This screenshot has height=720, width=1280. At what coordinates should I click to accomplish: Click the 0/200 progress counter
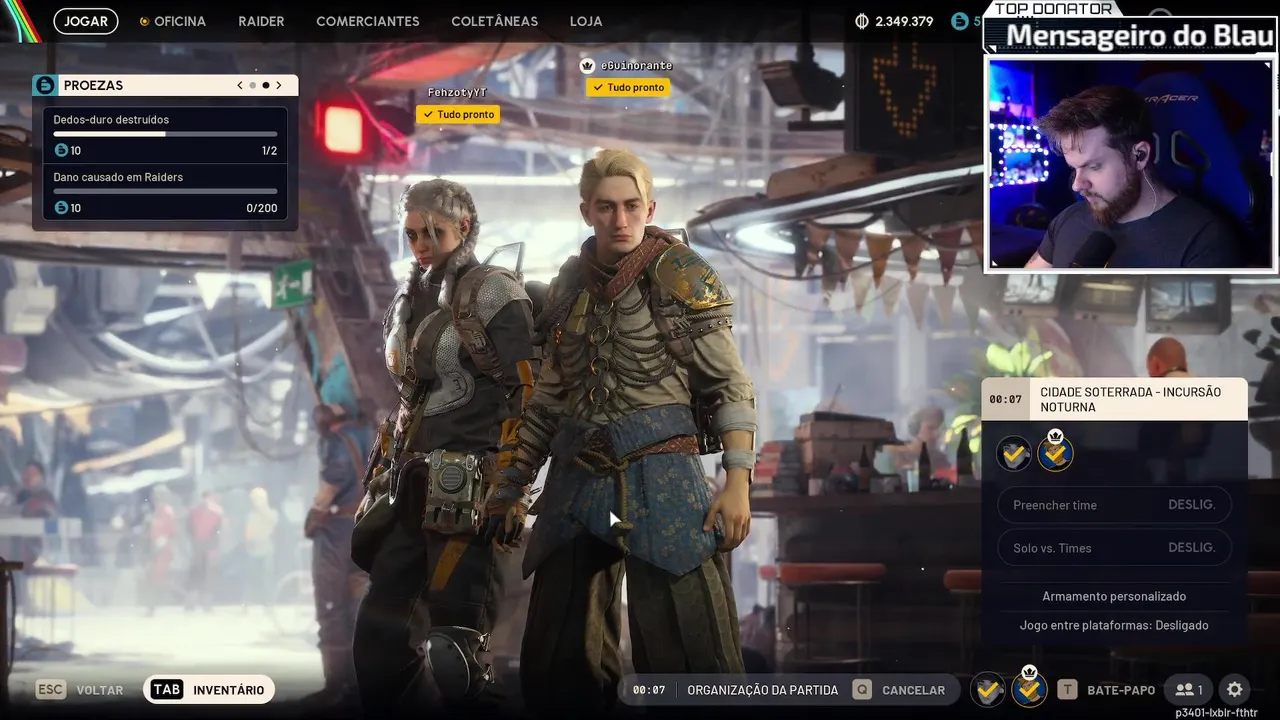pos(262,208)
